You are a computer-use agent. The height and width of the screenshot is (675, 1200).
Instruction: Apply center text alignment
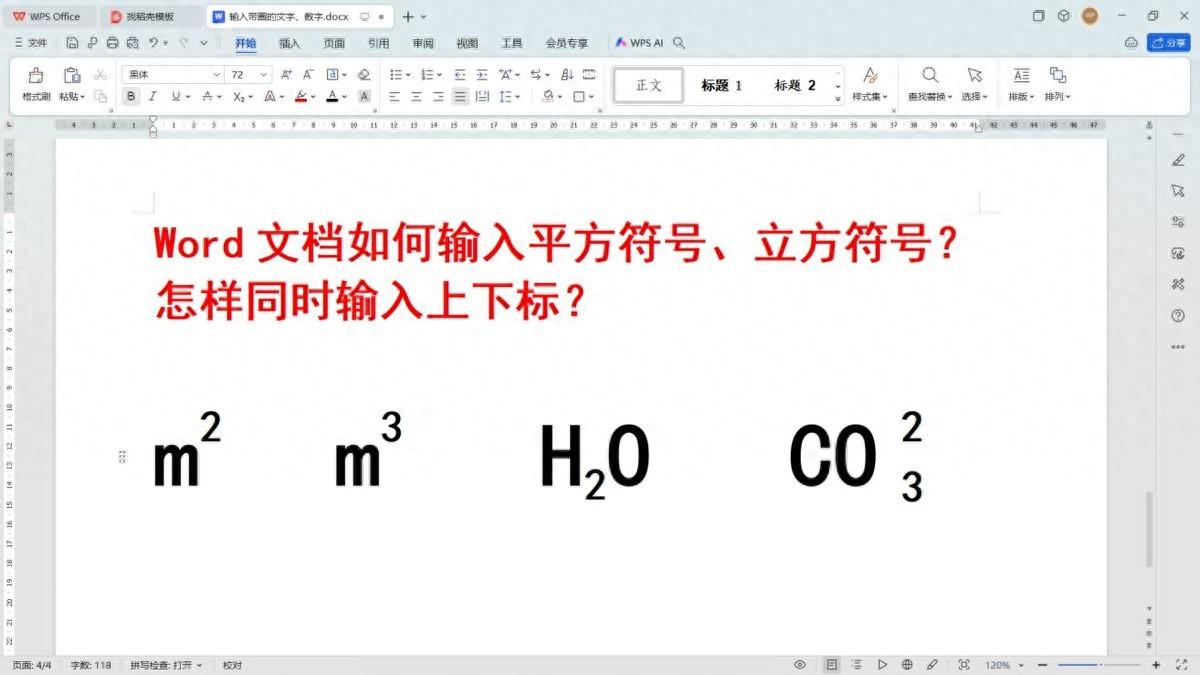point(416,97)
